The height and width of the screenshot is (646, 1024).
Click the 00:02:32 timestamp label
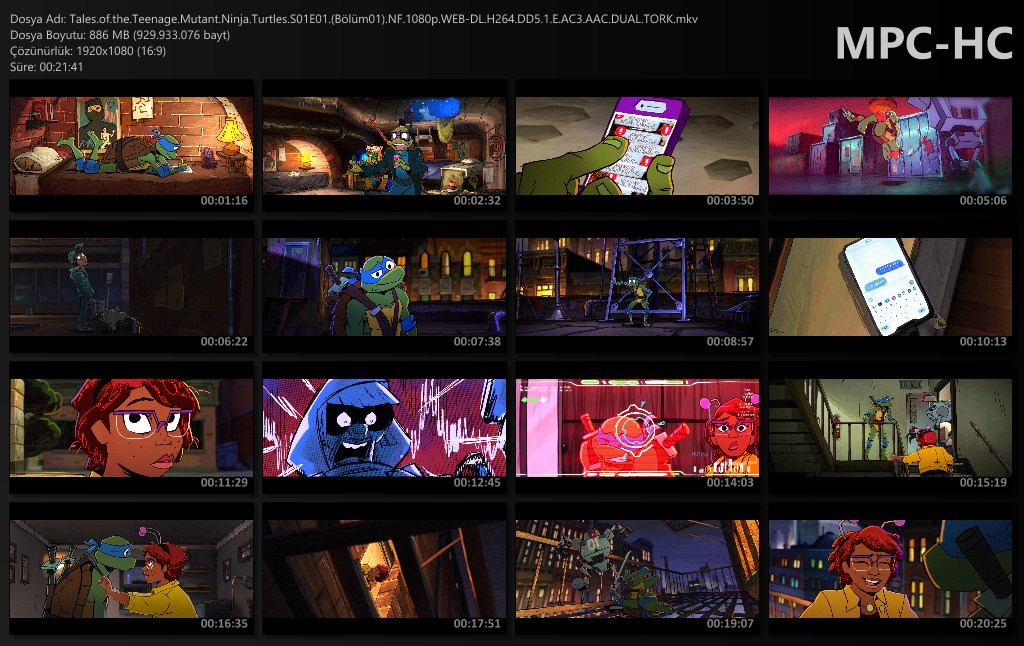point(477,201)
